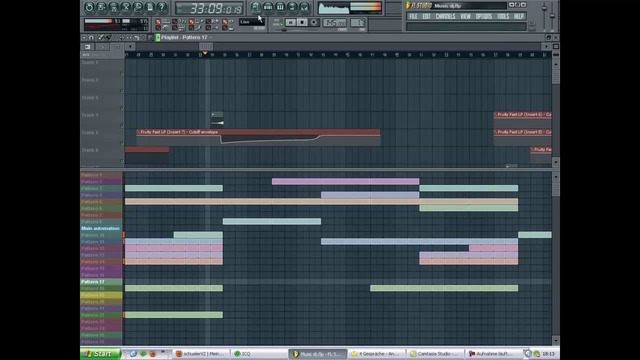The width and height of the screenshot is (640, 360).
Task: Select the draw pencil tool in Playlist
Action: (x=100, y=37)
